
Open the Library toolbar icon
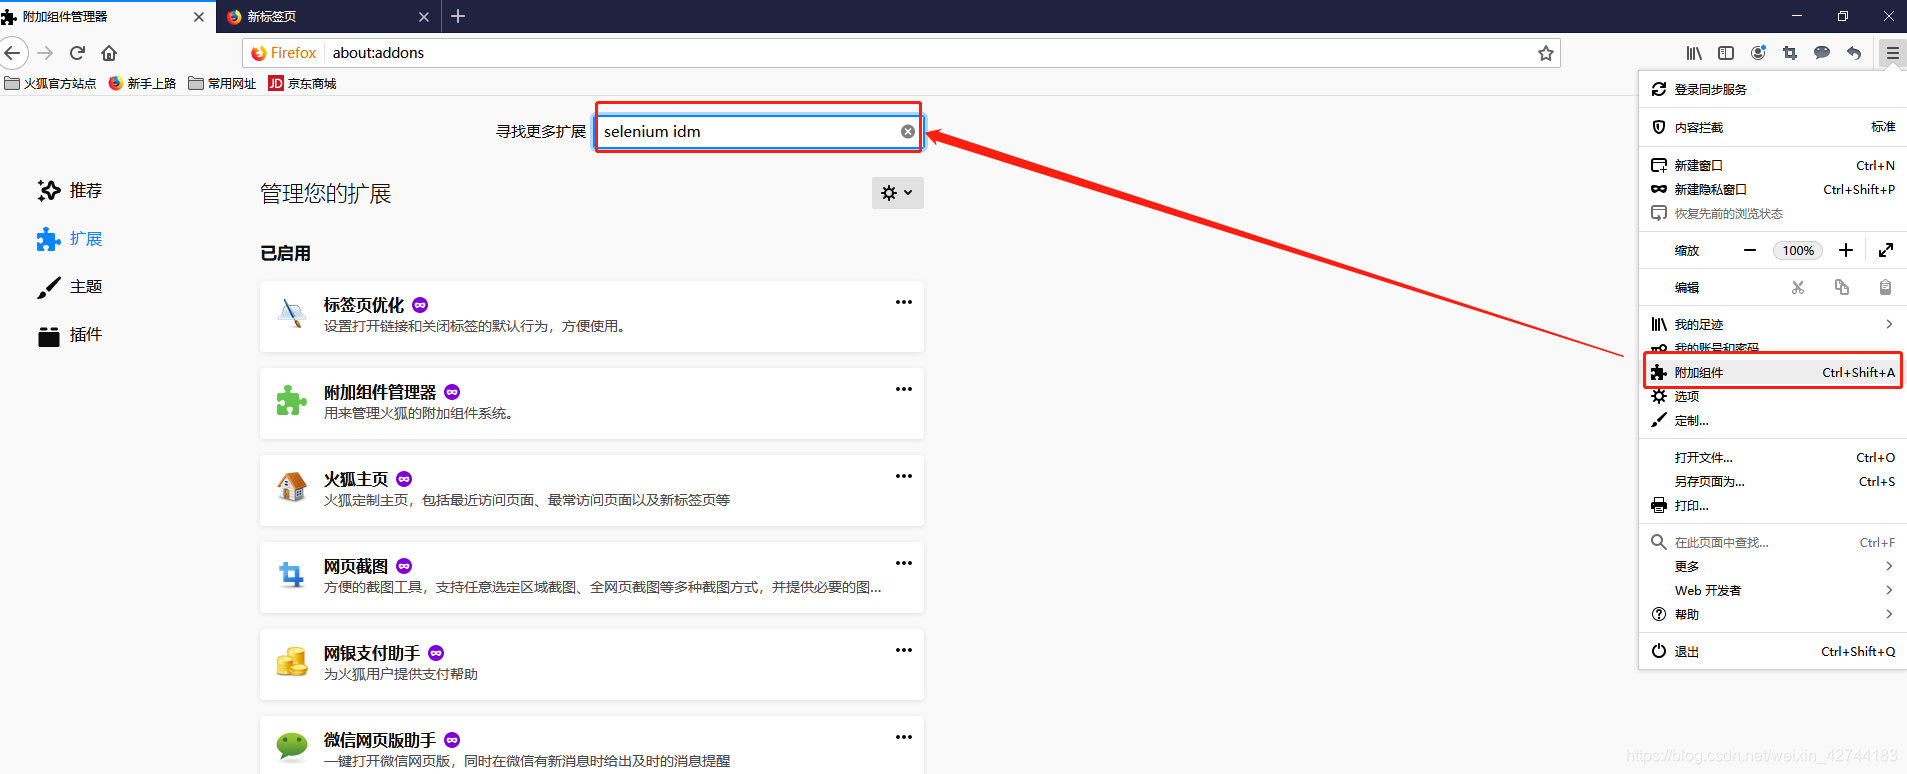[1694, 53]
